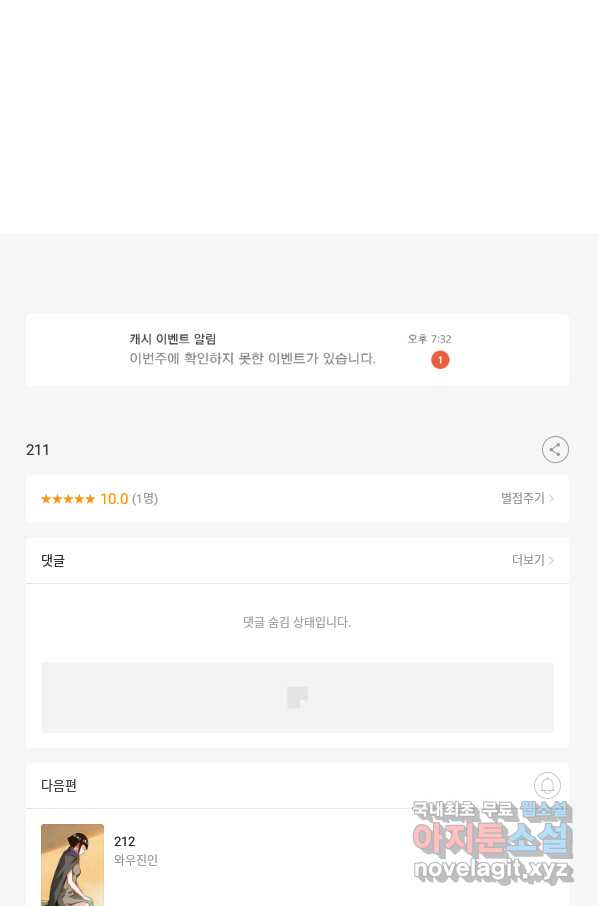Click the 10.0 rating score
This screenshot has width=598, height=906.
(114, 499)
